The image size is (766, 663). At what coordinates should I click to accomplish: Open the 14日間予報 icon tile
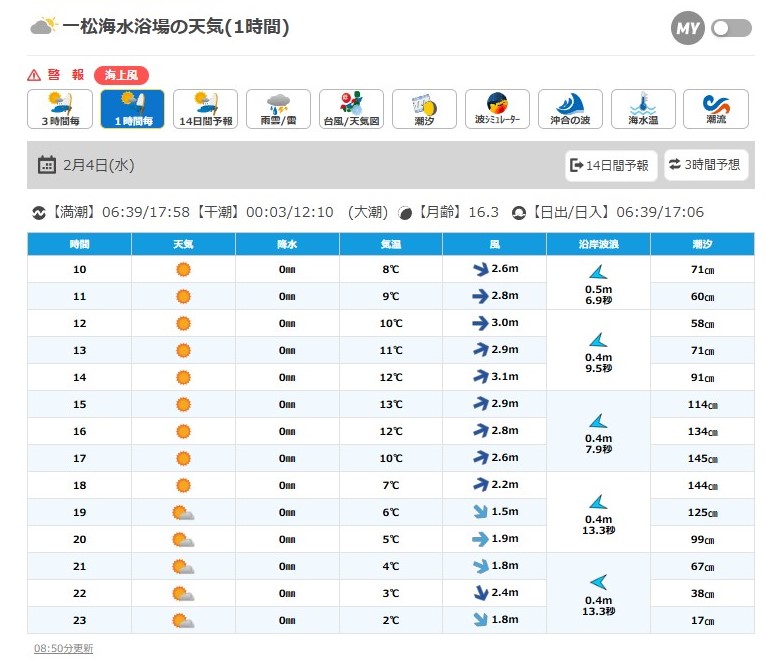(205, 109)
